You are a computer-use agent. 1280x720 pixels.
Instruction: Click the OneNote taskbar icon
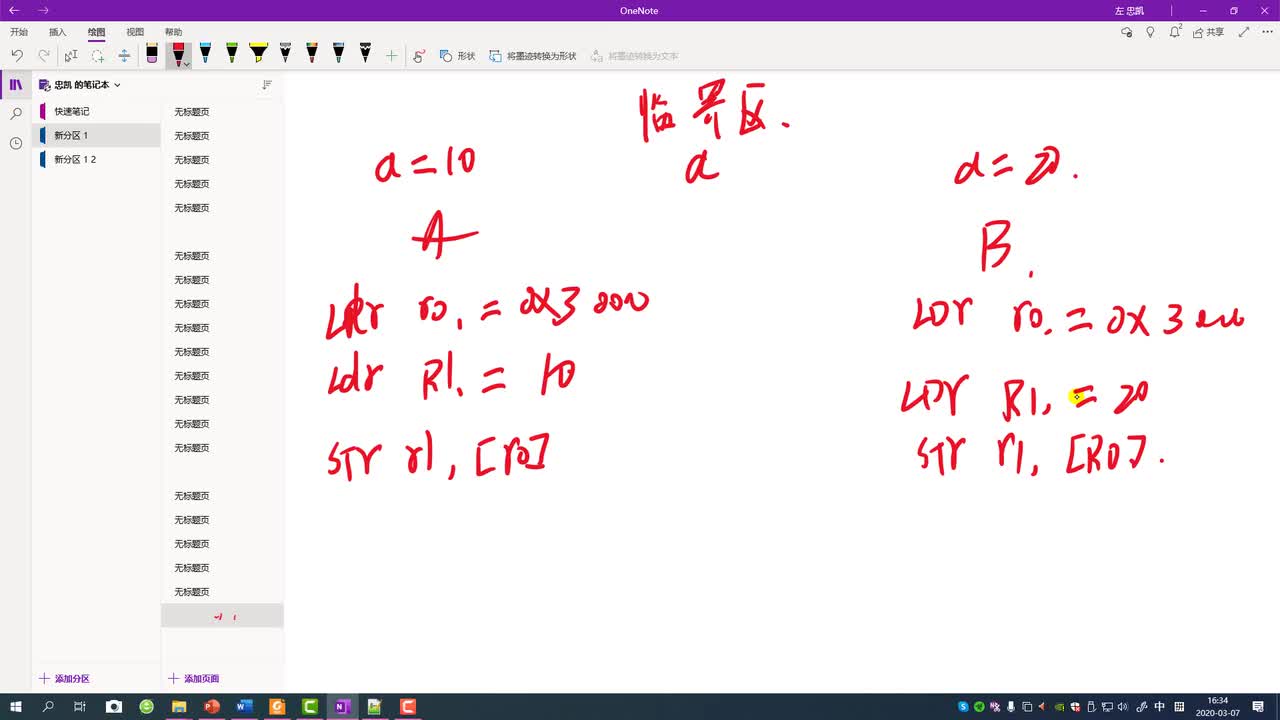[342, 706]
